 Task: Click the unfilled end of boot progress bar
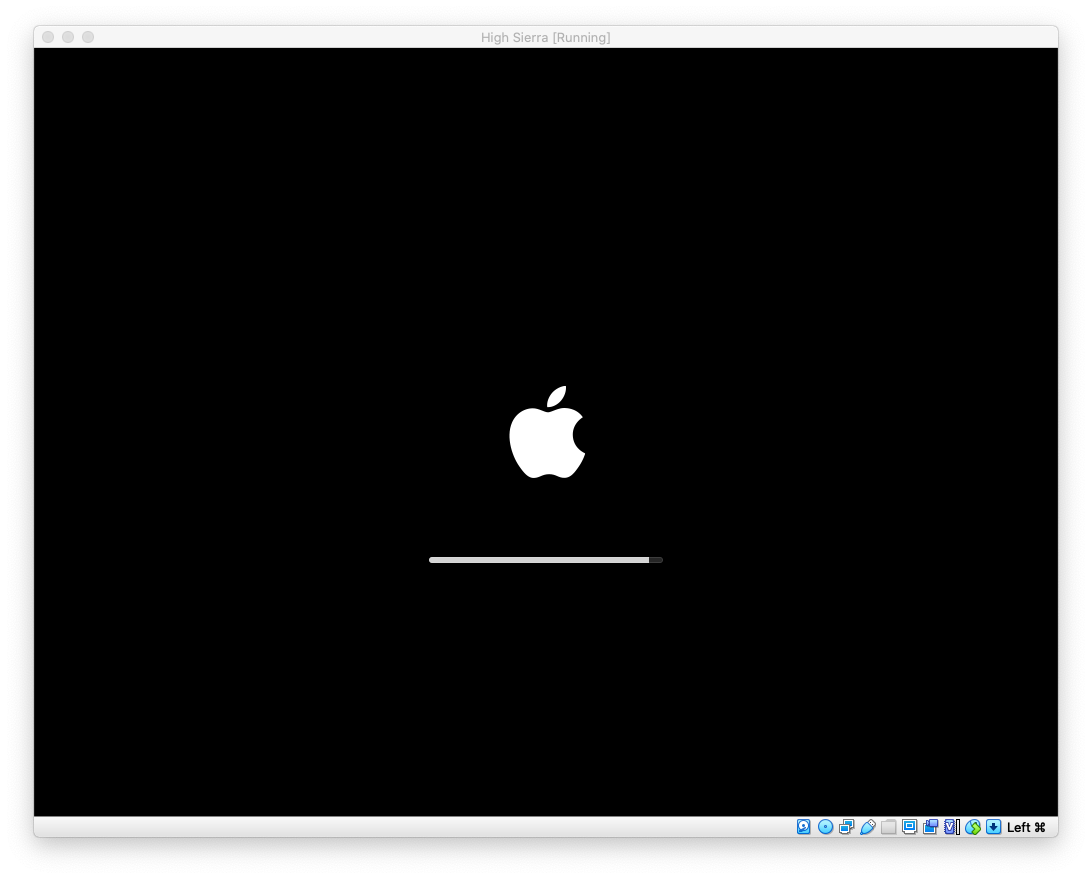point(656,560)
